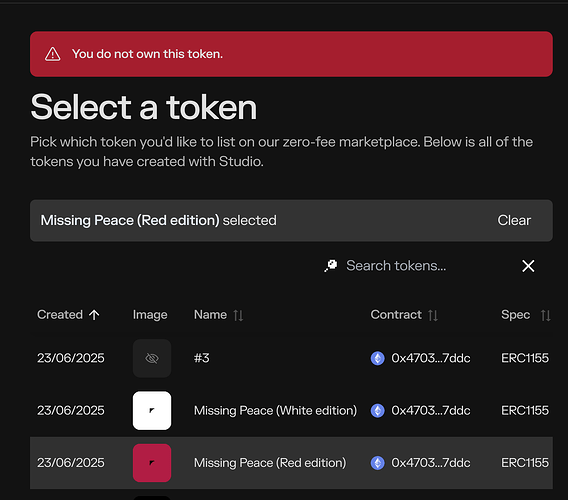This screenshot has width=568, height=500.
Task: Click Ethereum icon in White edition row
Action: tap(377, 411)
